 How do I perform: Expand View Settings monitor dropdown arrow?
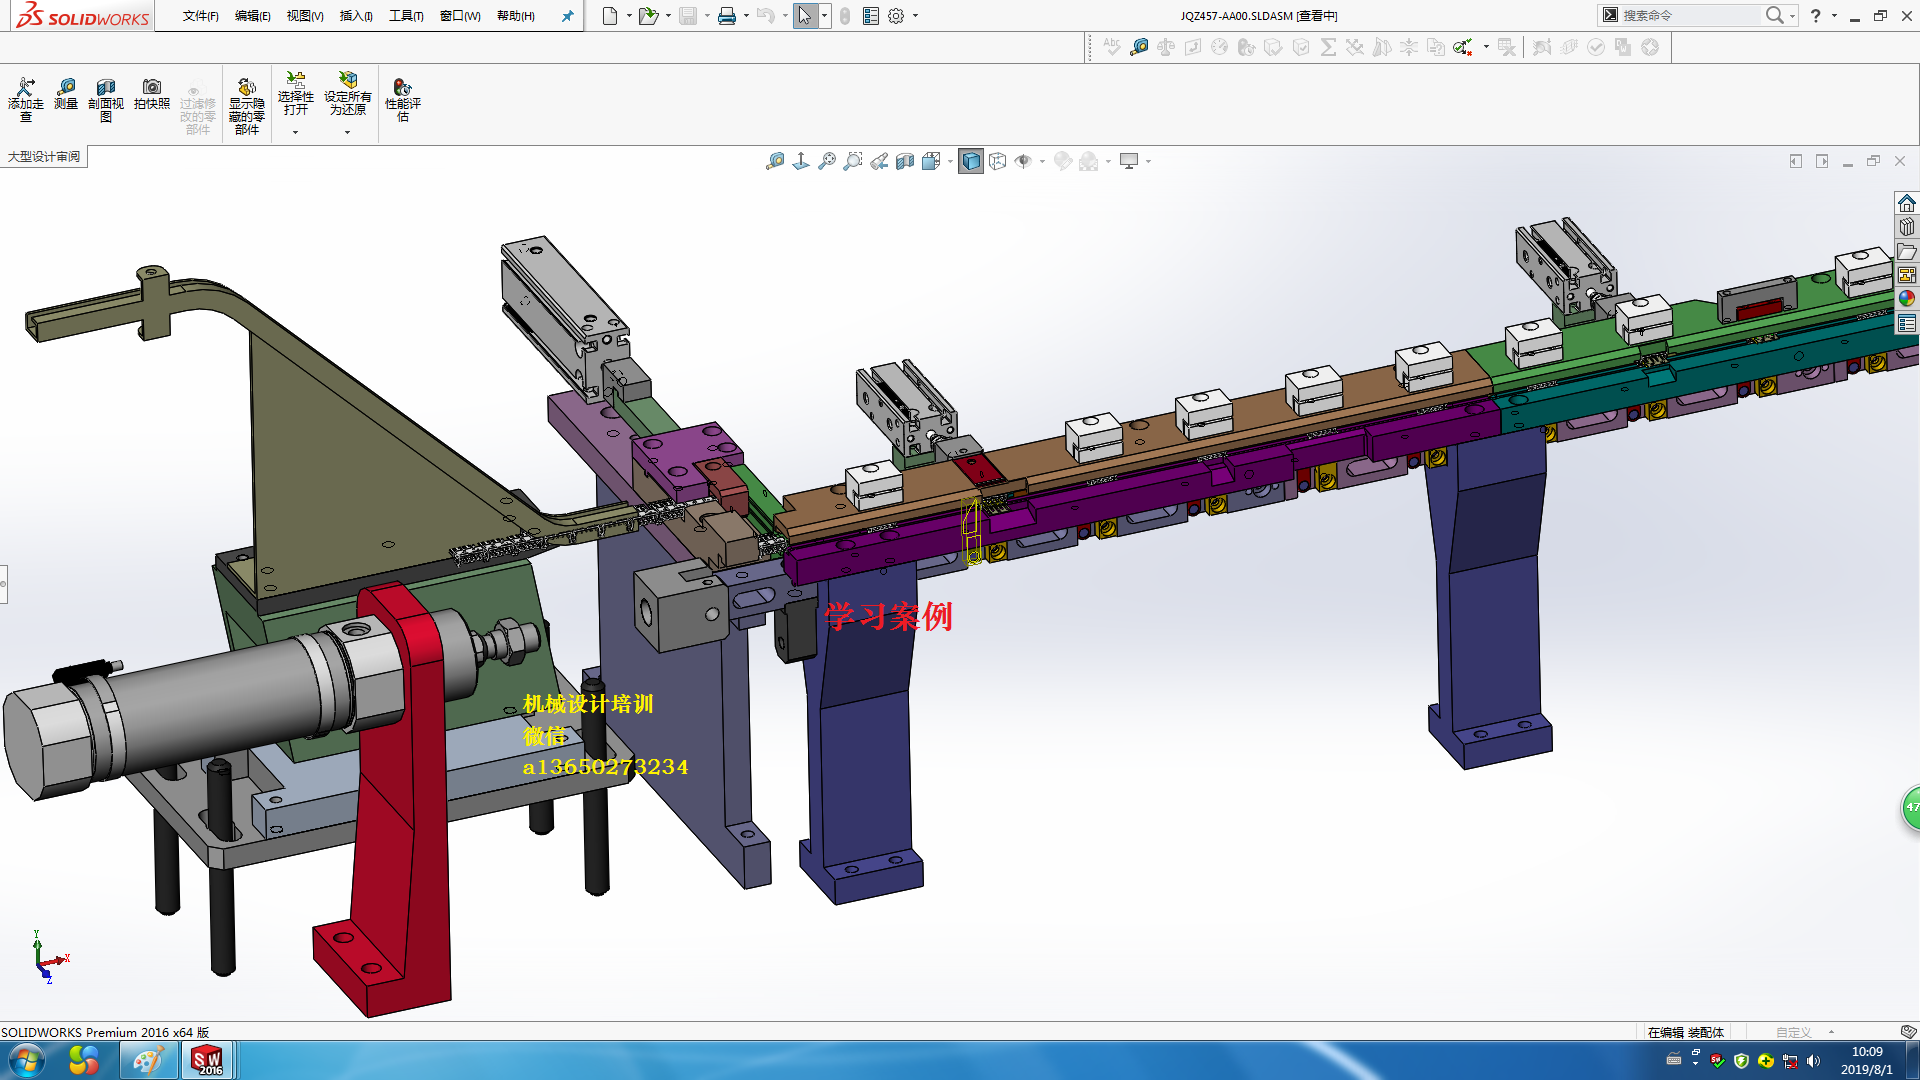(1148, 161)
